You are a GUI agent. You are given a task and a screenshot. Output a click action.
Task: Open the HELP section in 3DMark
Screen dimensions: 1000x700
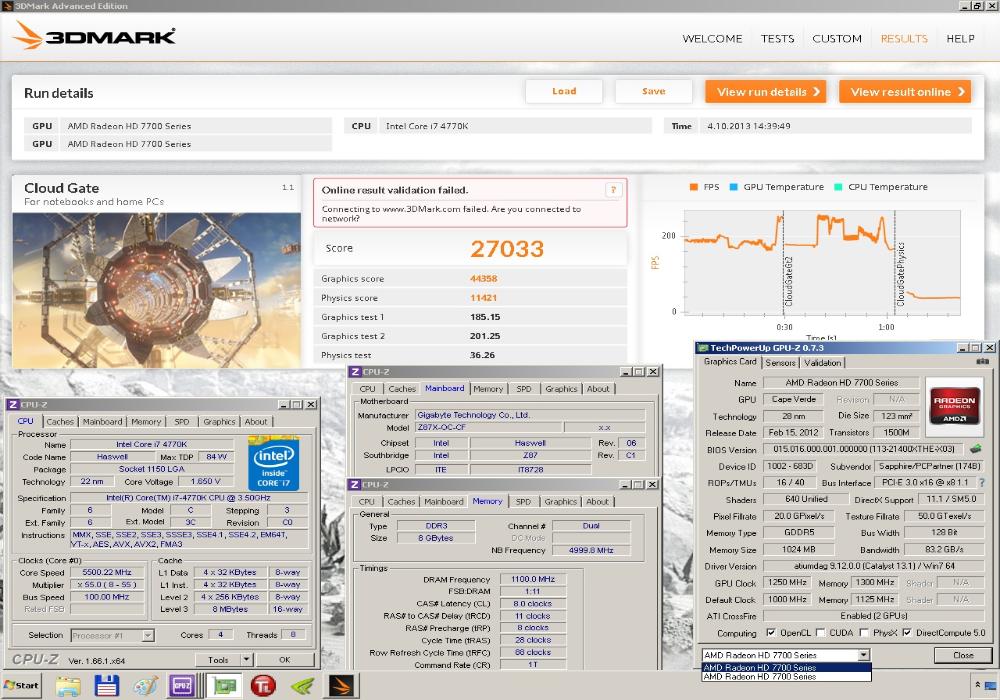960,38
